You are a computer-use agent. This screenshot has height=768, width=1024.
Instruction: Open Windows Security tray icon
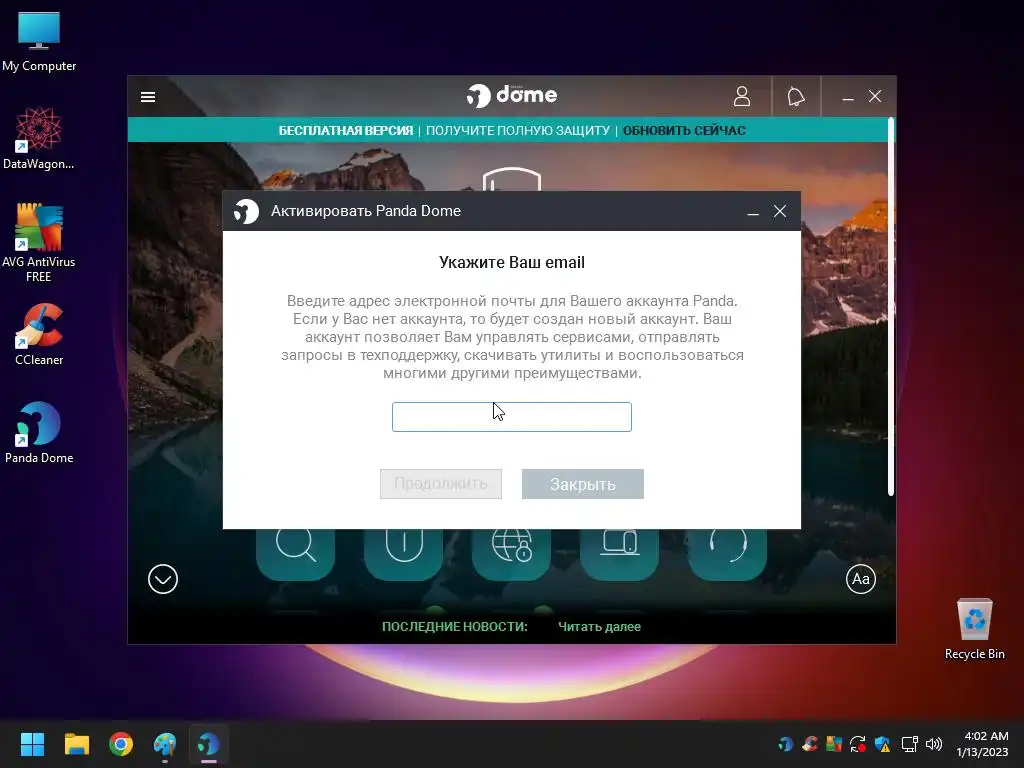click(x=882, y=744)
